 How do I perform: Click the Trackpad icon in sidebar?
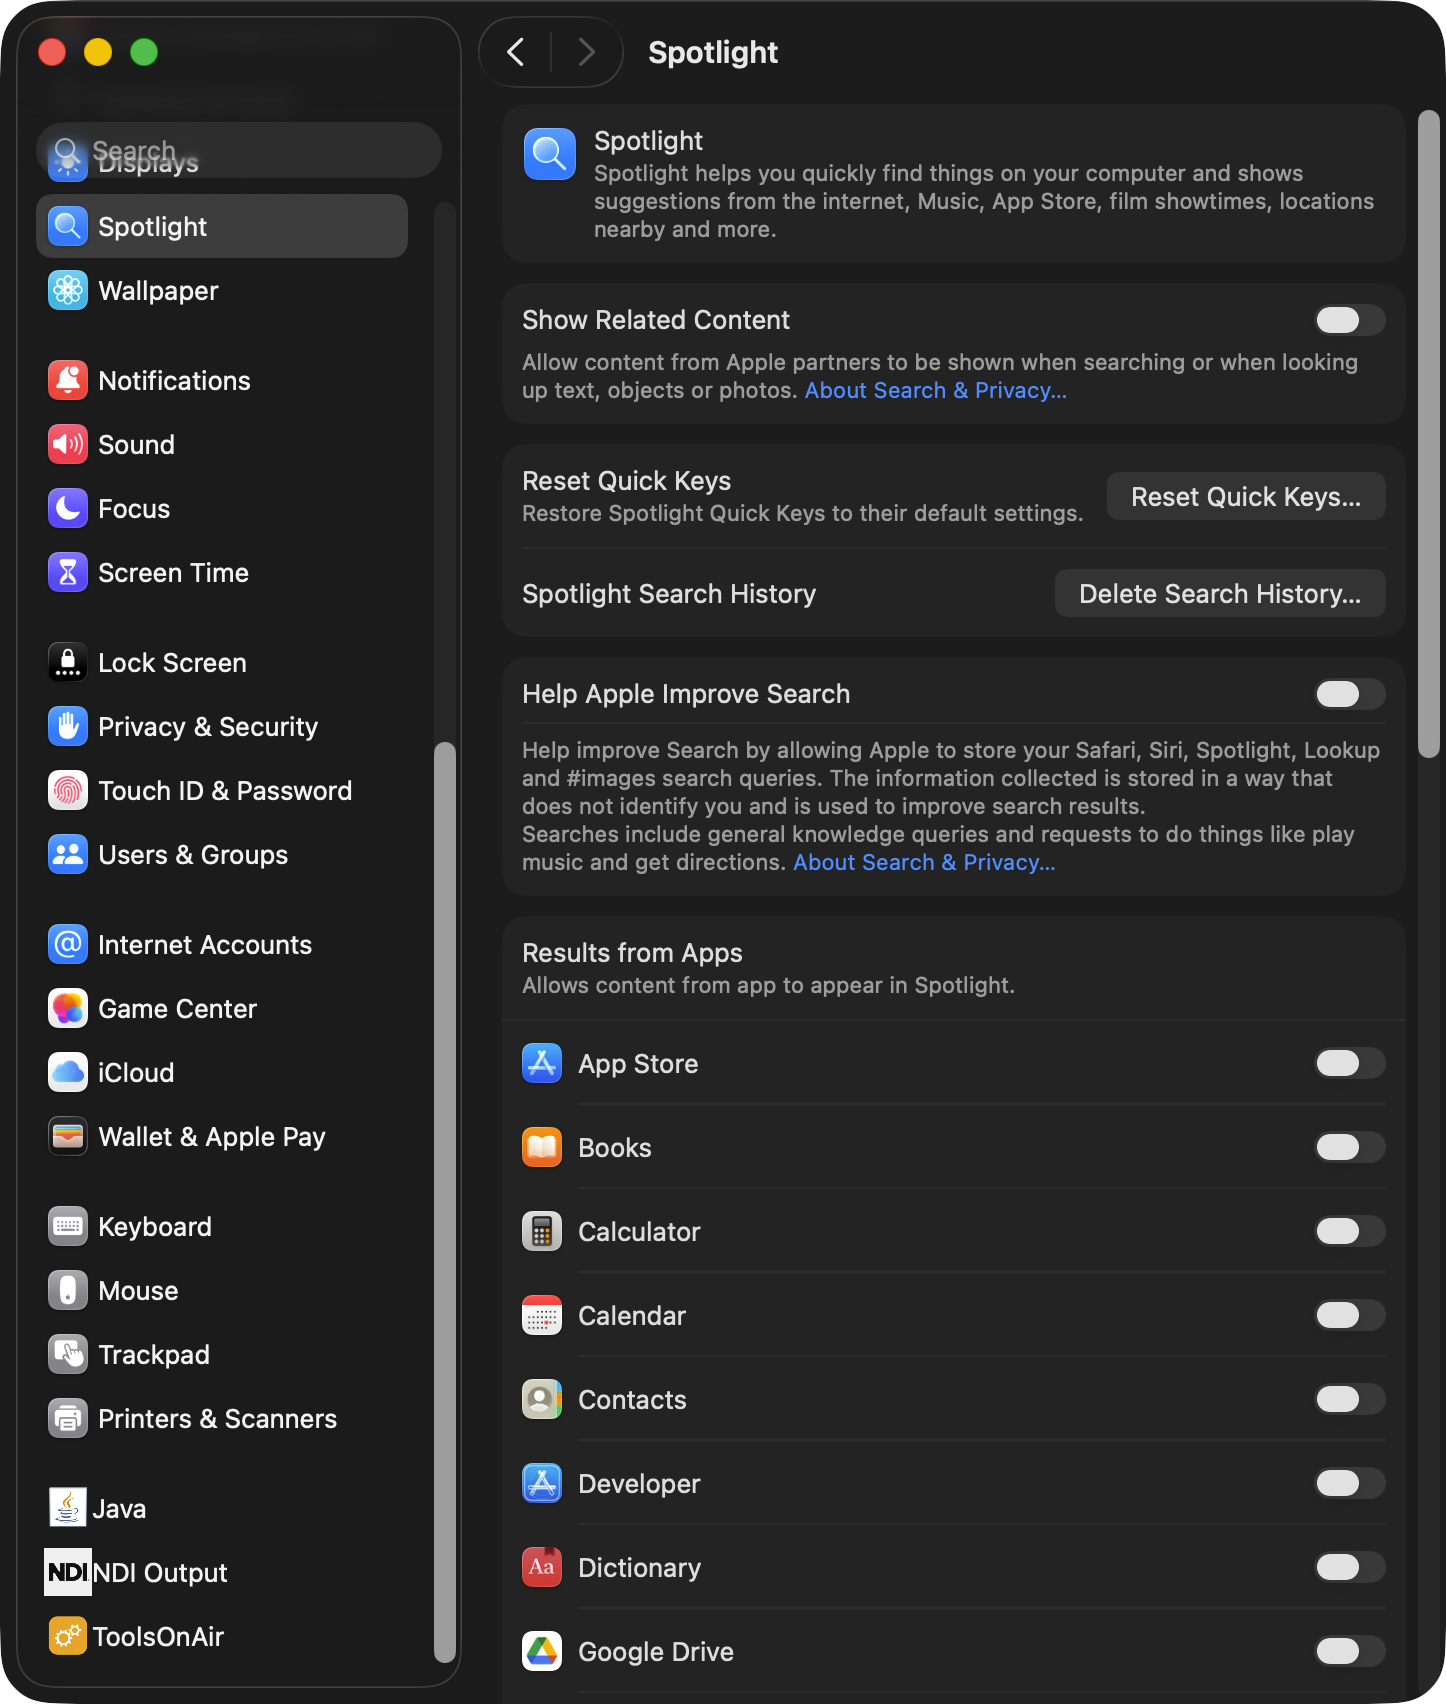click(x=68, y=1355)
